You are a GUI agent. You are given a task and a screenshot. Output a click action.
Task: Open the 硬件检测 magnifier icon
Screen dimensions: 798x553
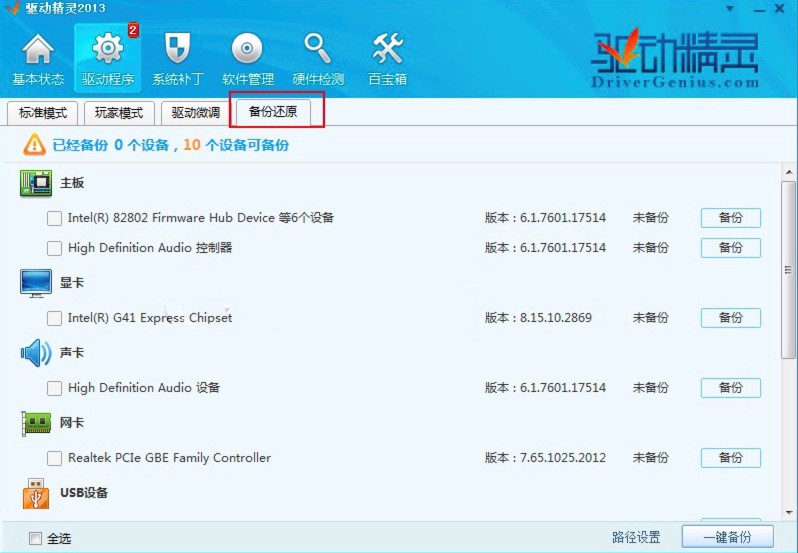pyautogui.click(x=318, y=58)
